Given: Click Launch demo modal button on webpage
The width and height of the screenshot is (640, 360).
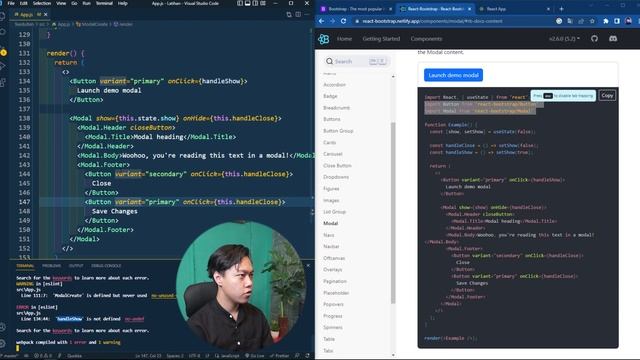Looking at the screenshot, I should pyautogui.click(x=453, y=75).
